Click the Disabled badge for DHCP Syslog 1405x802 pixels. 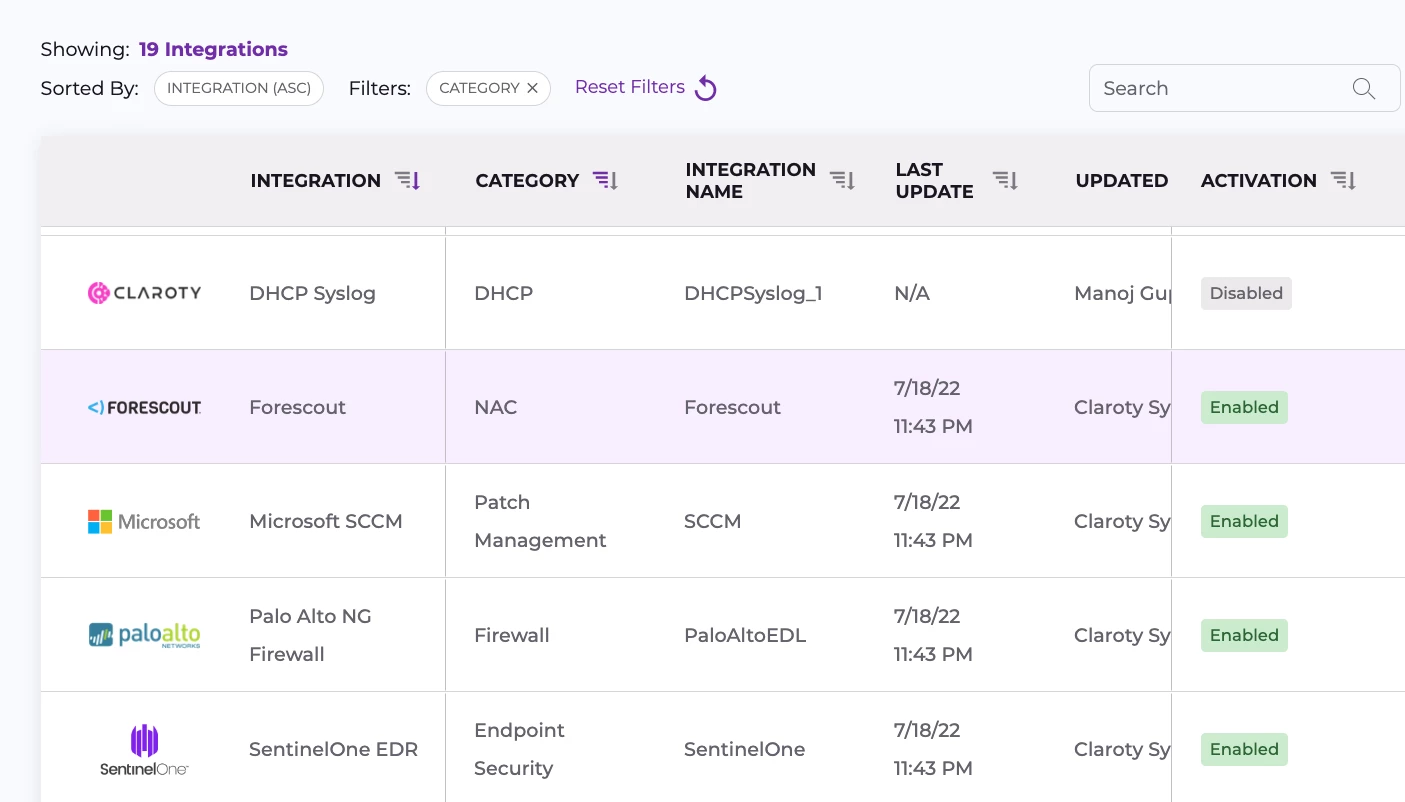pos(1246,293)
